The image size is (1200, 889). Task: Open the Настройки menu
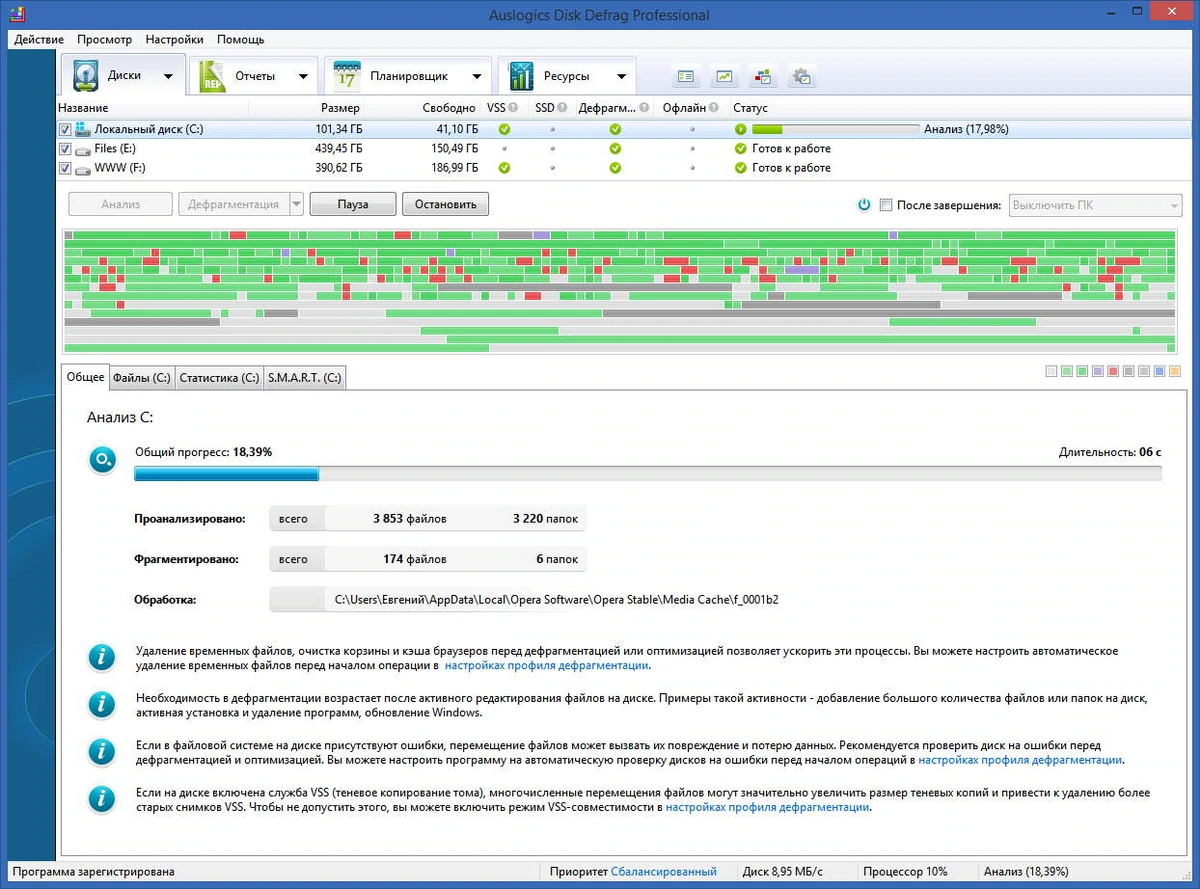click(x=174, y=39)
